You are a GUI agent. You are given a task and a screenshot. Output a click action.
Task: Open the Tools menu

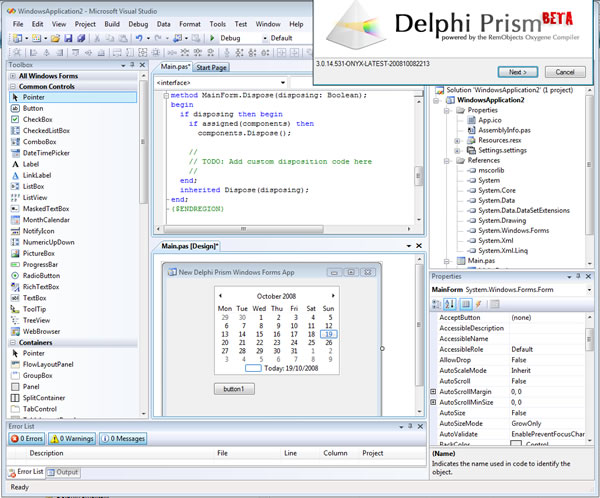(x=217, y=24)
